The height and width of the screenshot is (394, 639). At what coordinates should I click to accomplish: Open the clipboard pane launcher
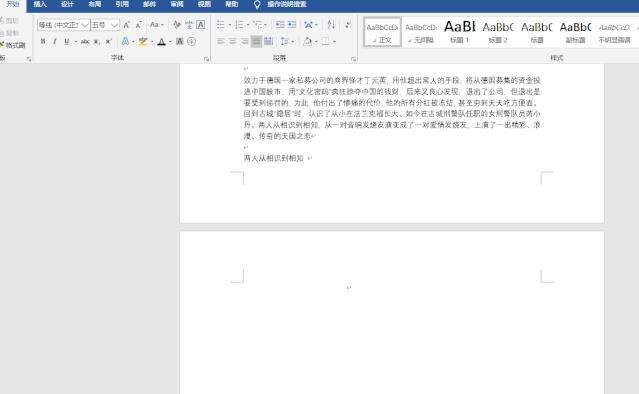(x=29, y=59)
